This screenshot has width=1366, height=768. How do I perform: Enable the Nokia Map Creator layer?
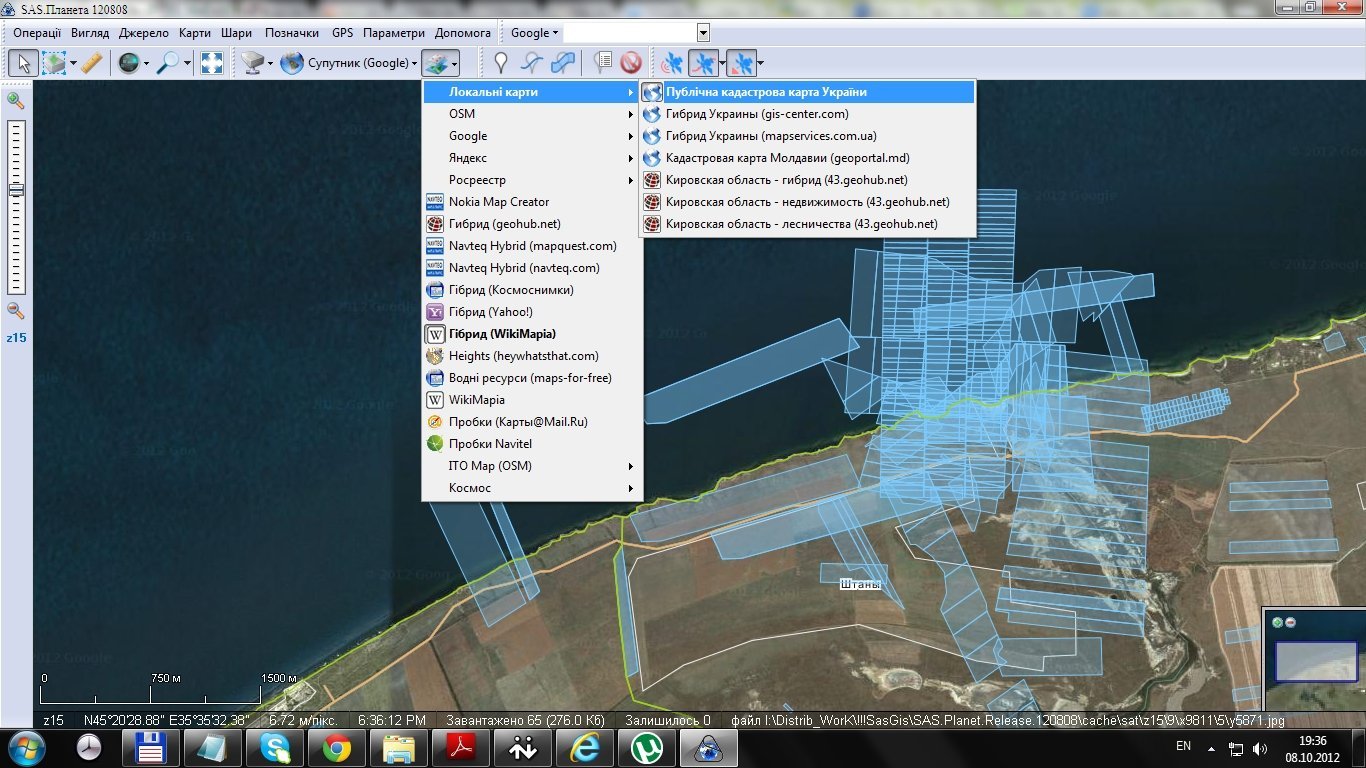coord(498,202)
